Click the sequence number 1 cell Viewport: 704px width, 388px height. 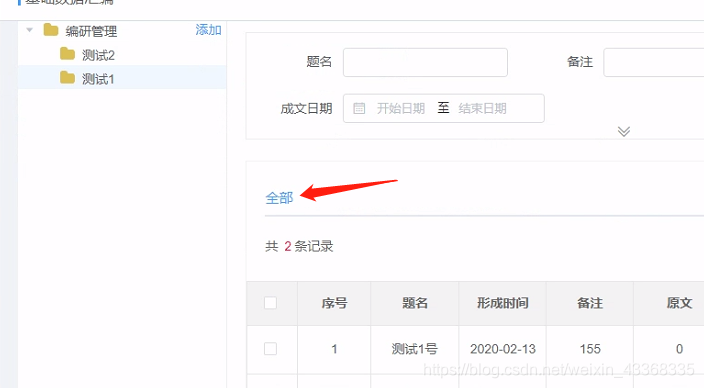point(334,349)
